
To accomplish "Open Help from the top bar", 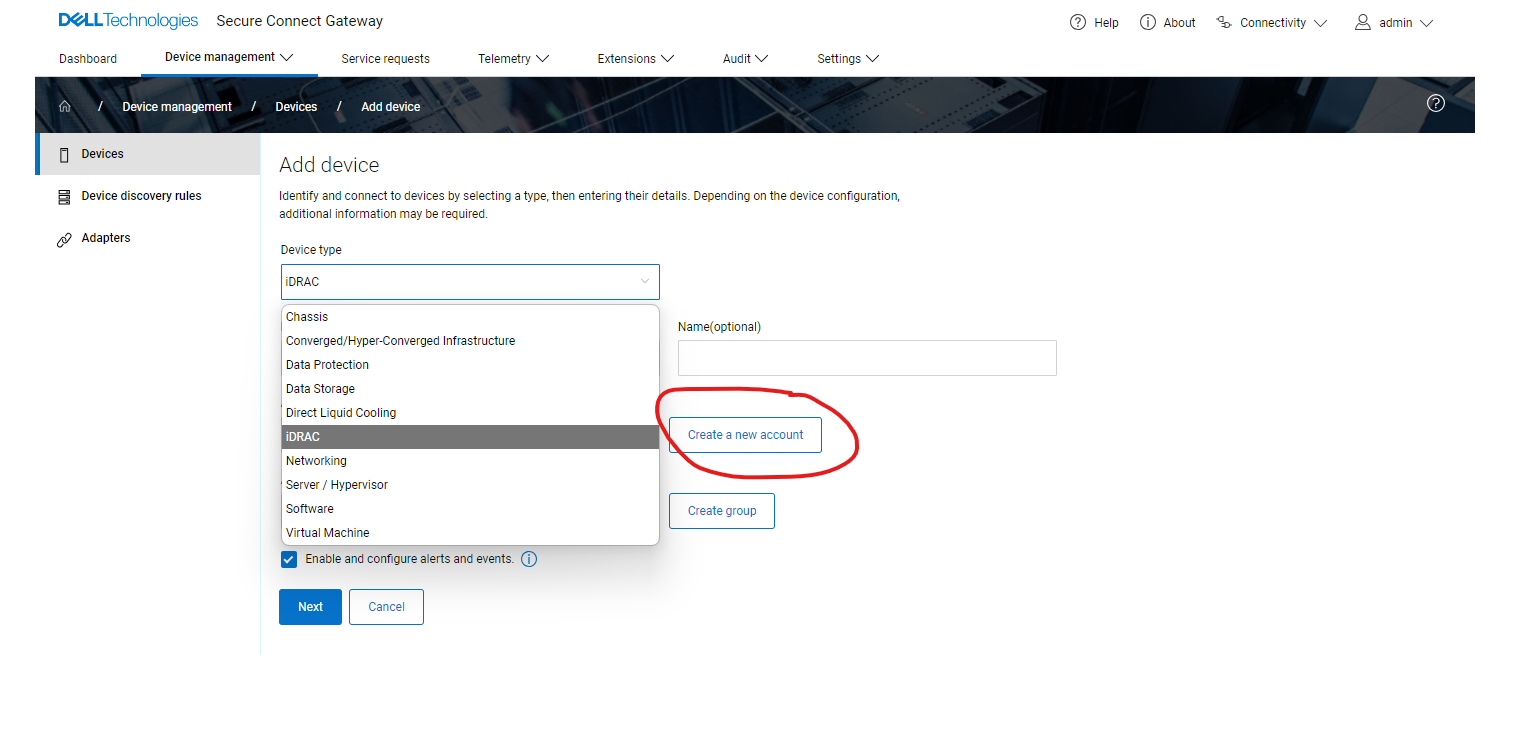I will tap(1078, 22).
